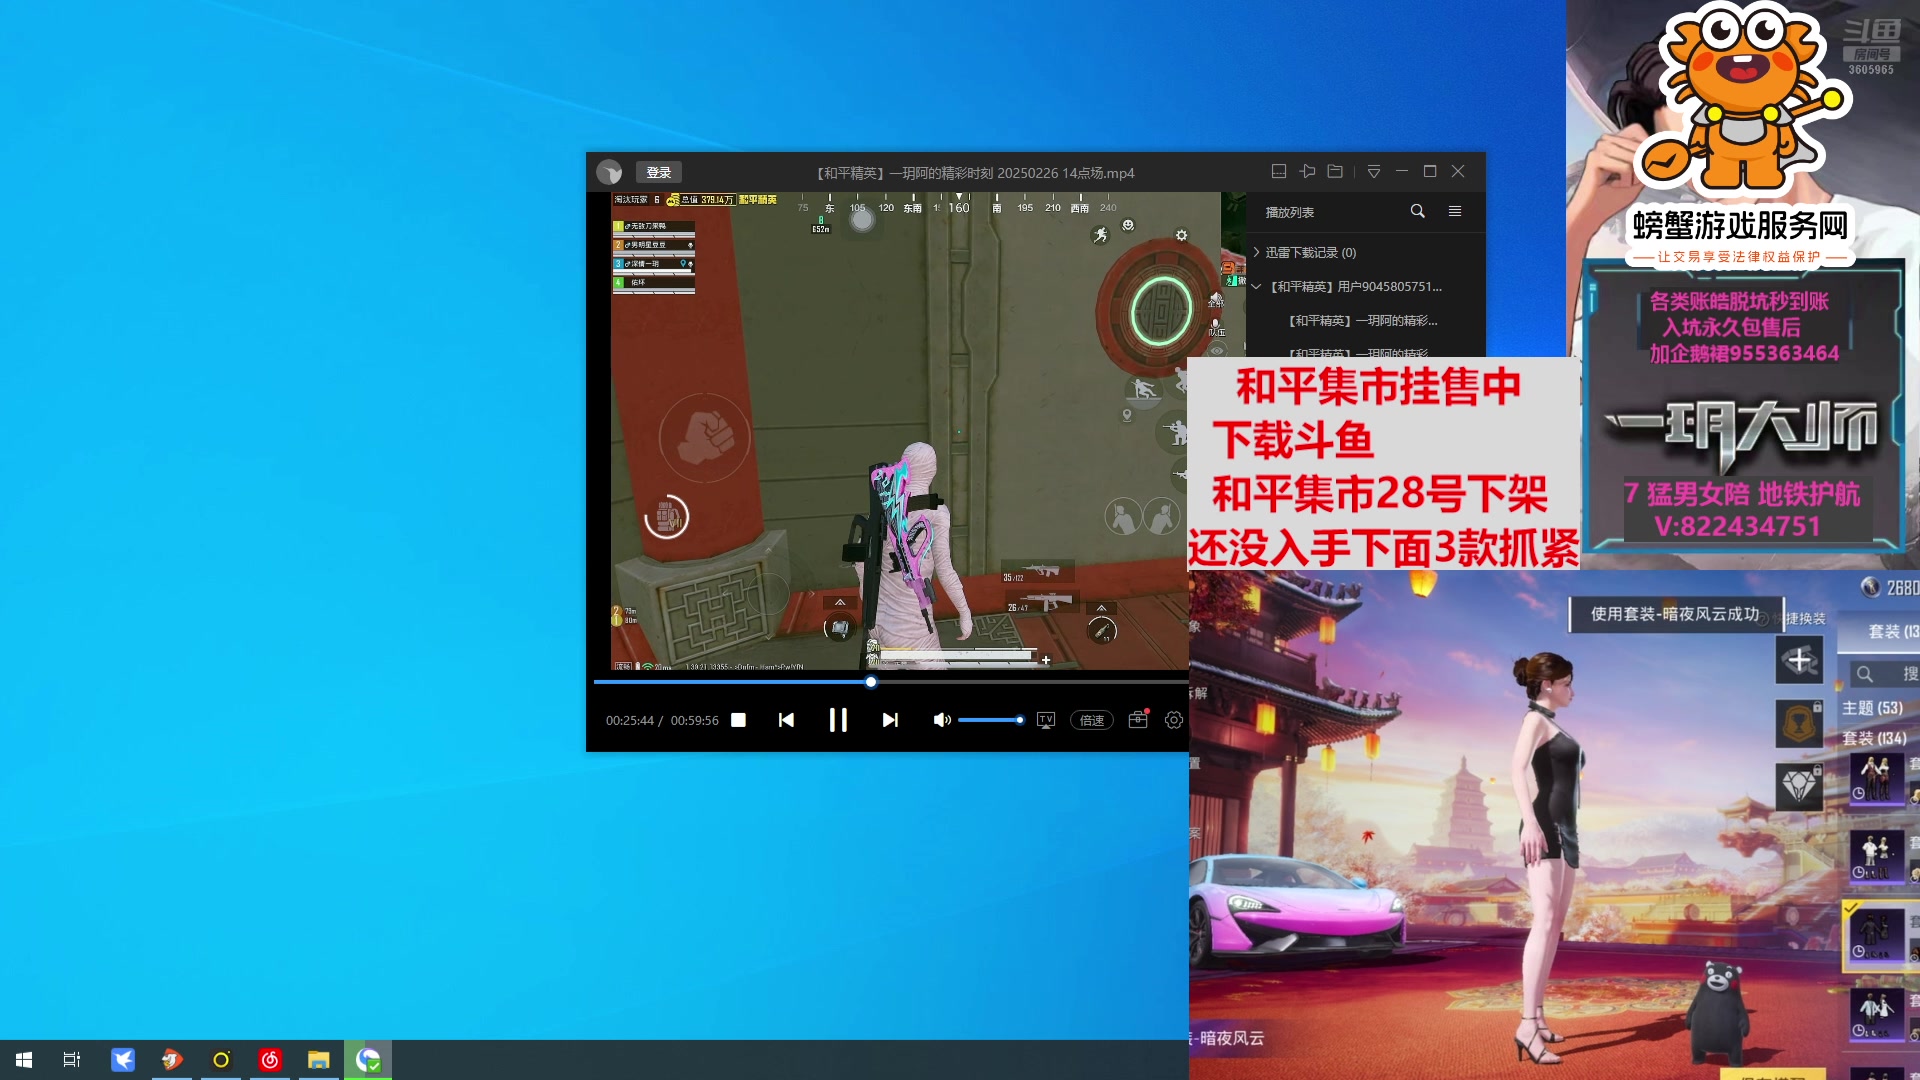Click the 播放列表 playlist header

click(x=1289, y=212)
